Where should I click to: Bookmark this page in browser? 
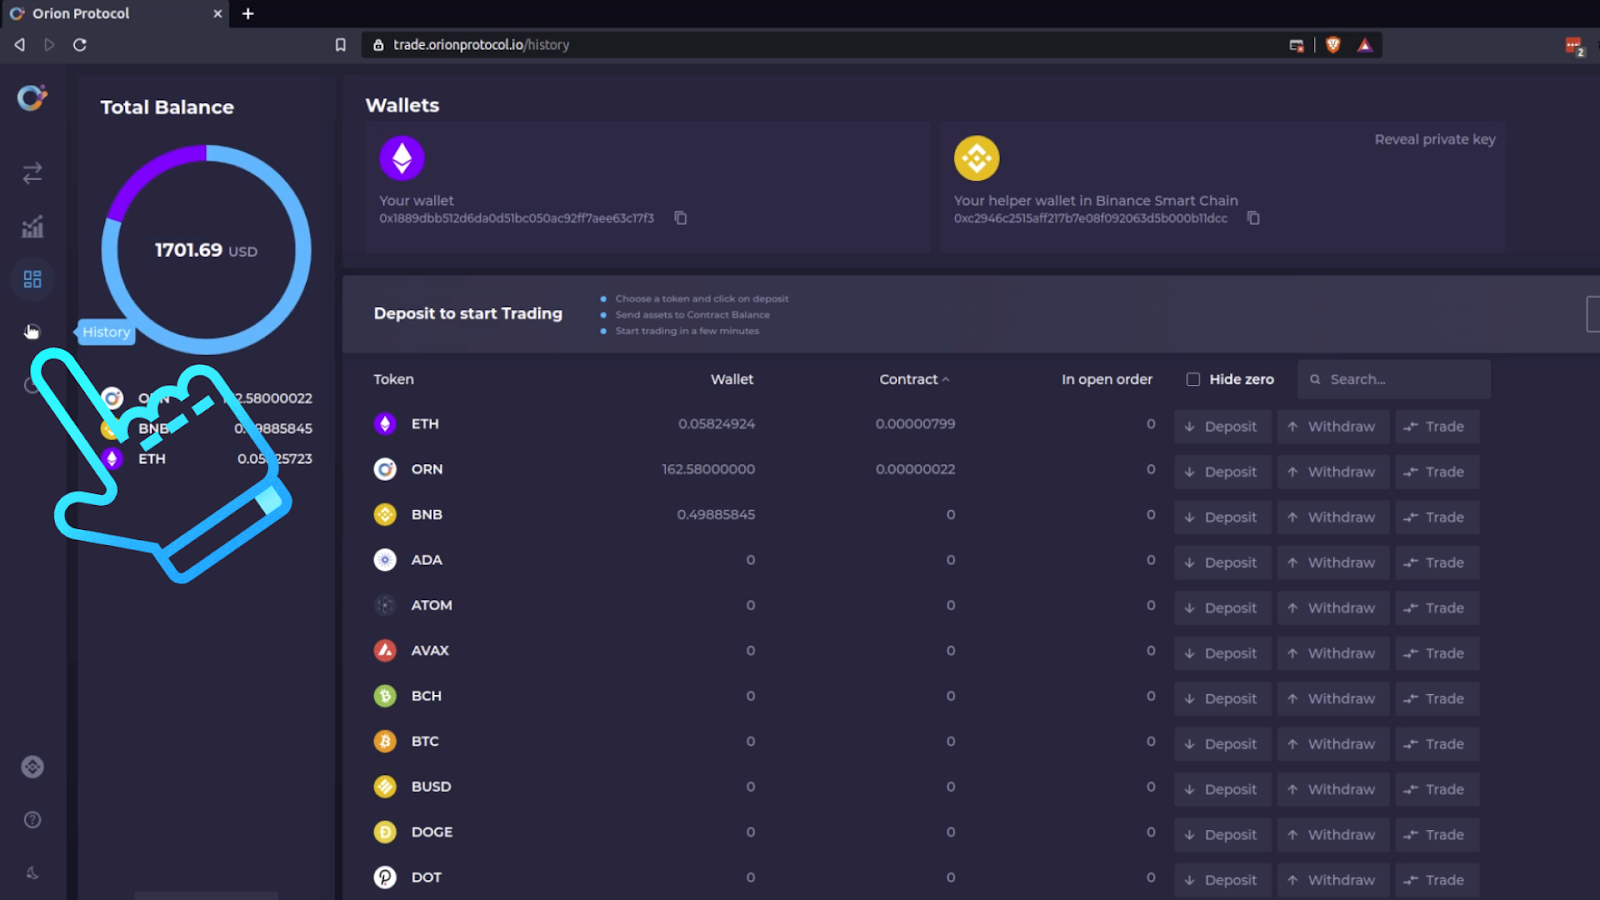pos(340,45)
